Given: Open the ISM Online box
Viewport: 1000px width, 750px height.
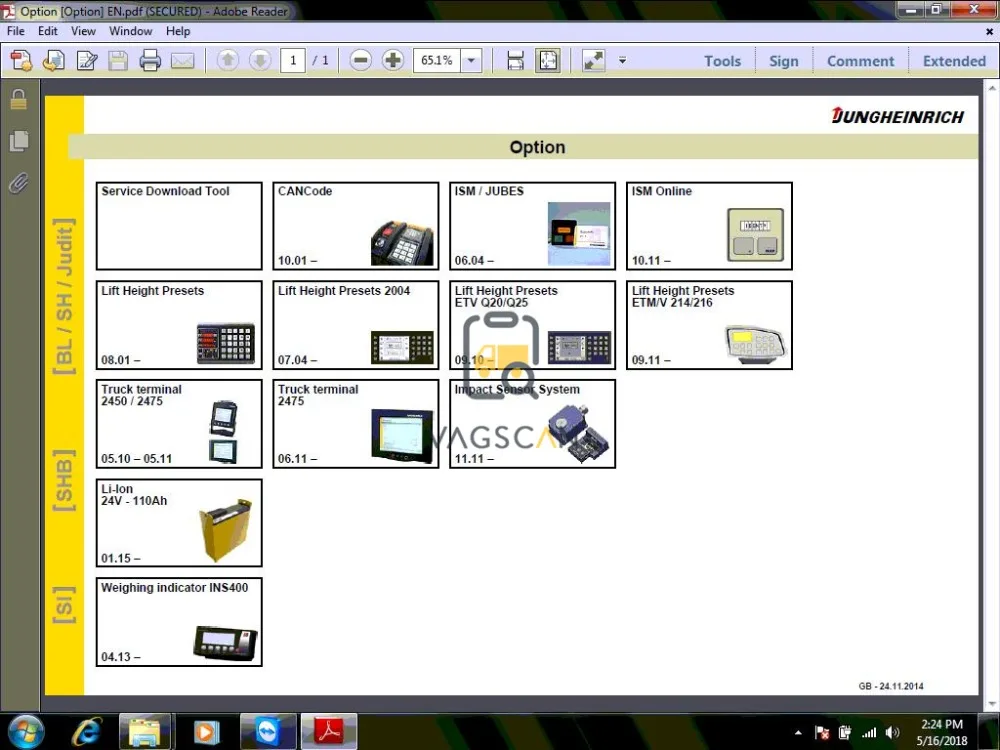Looking at the screenshot, I should pos(709,226).
